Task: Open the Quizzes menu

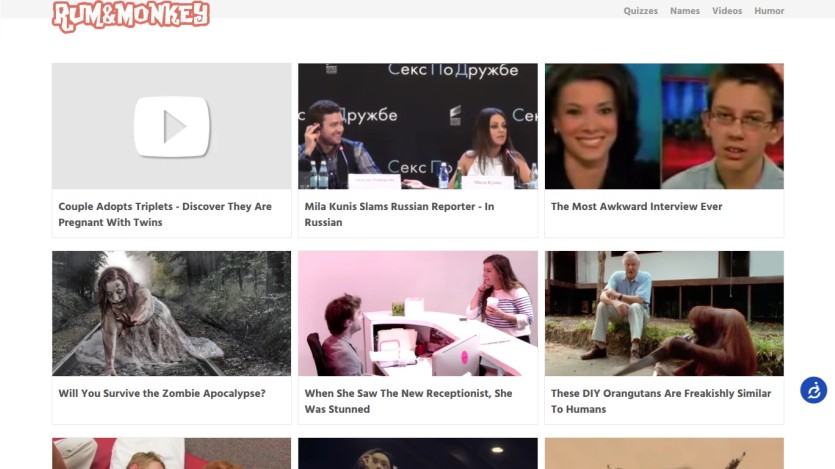Action: click(x=640, y=11)
